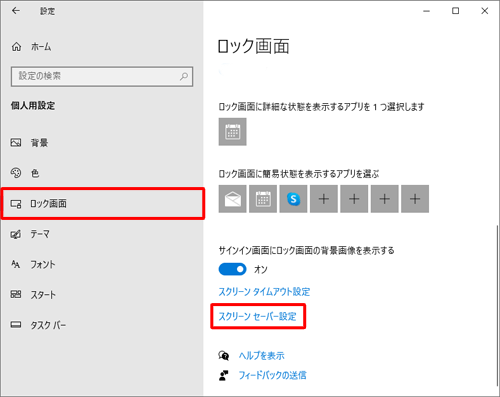Maximize the Settings window
500x397 pixels.
(455, 11)
